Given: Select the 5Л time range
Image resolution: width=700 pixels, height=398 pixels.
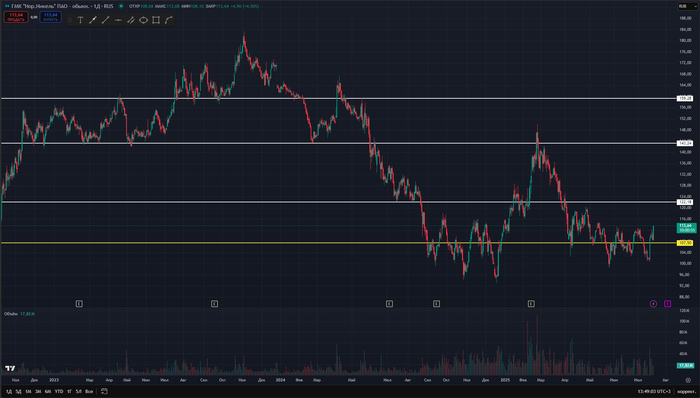Looking at the screenshot, I should click(x=79, y=391).
